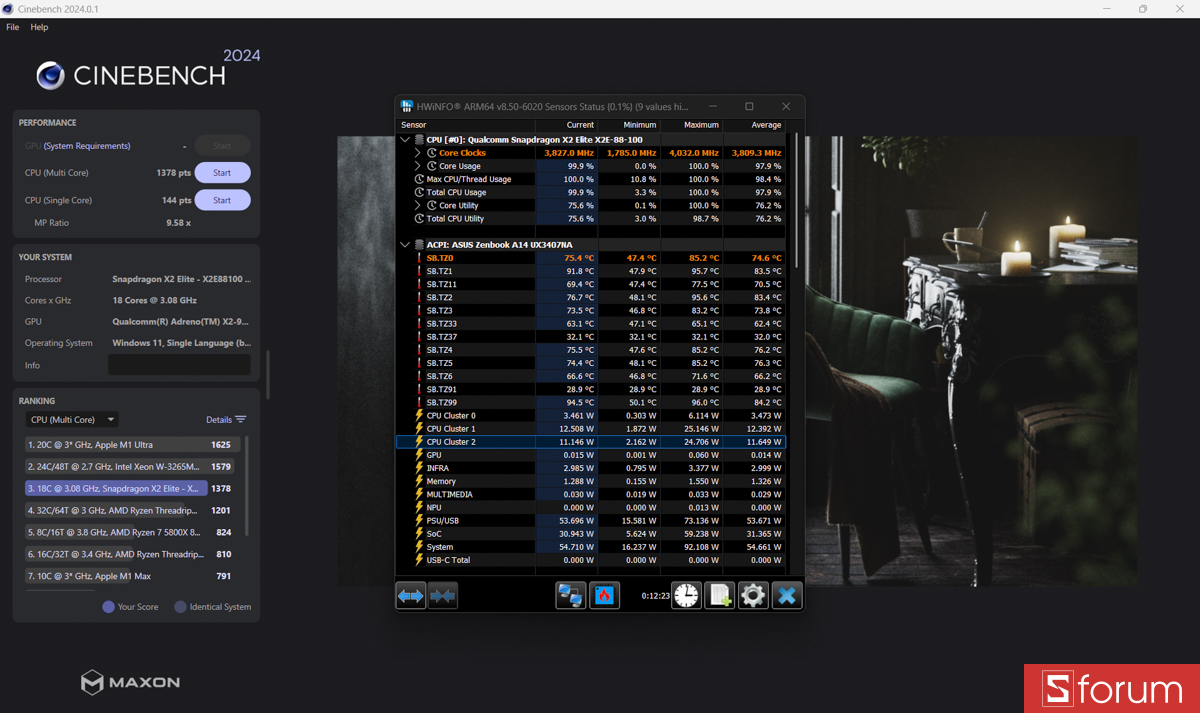Click the Minimum column header
This screenshot has width=1200, height=713.
[629, 125]
